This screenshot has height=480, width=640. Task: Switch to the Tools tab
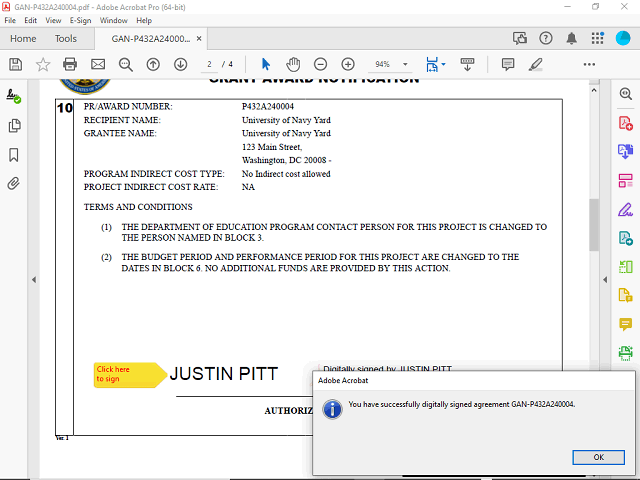click(x=65, y=39)
